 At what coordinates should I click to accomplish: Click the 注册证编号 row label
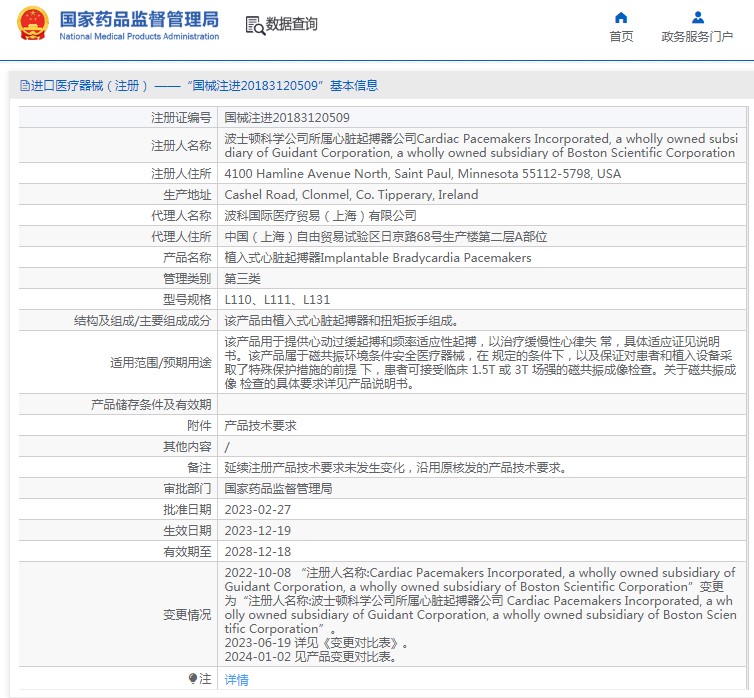(181, 118)
